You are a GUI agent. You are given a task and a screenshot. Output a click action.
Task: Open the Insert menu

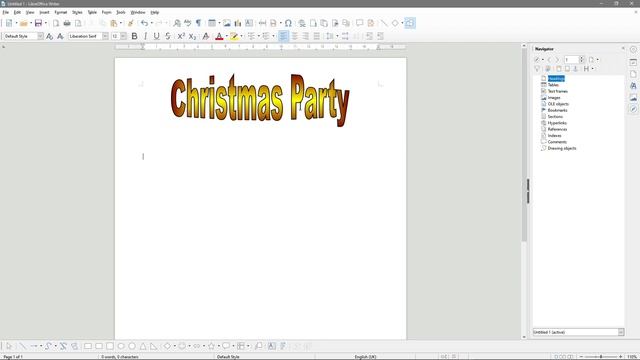click(44, 13)
